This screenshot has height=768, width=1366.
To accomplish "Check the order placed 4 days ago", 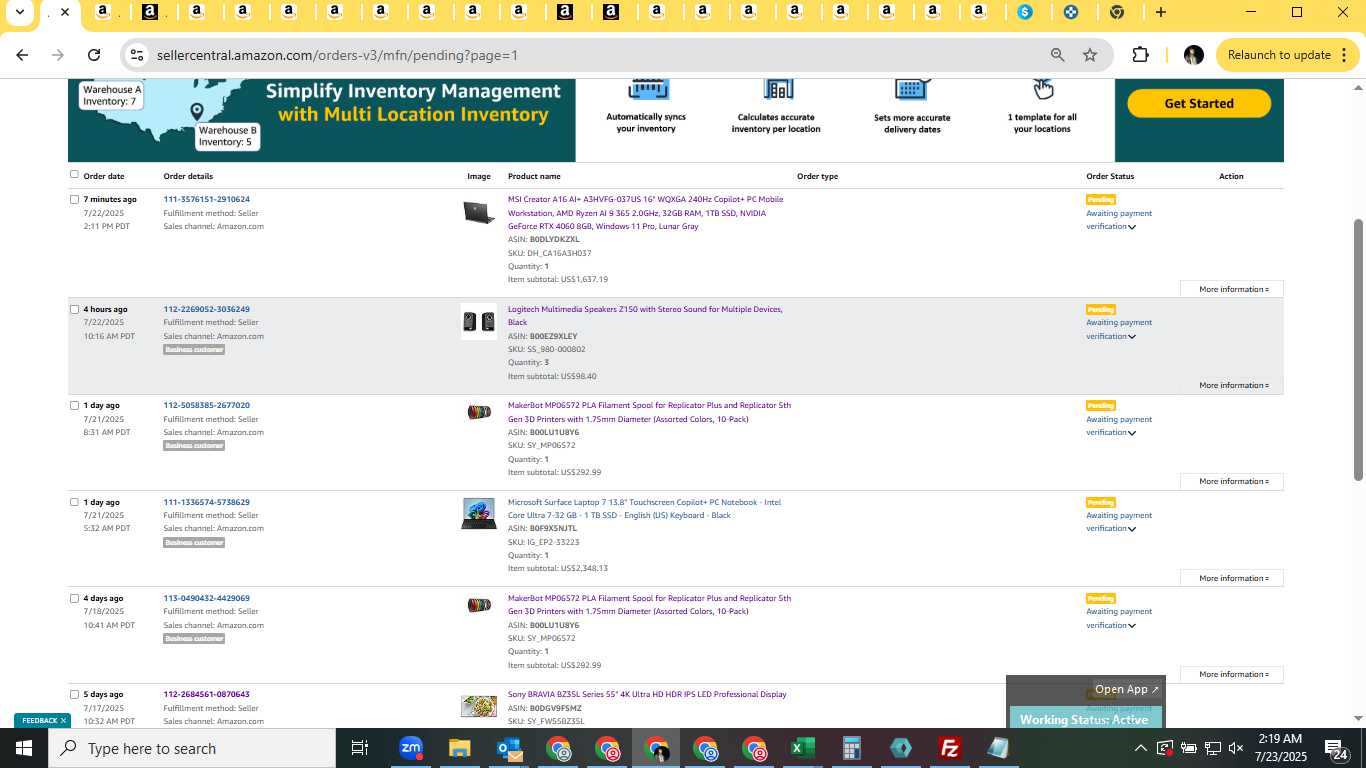I will pos(74,598).
